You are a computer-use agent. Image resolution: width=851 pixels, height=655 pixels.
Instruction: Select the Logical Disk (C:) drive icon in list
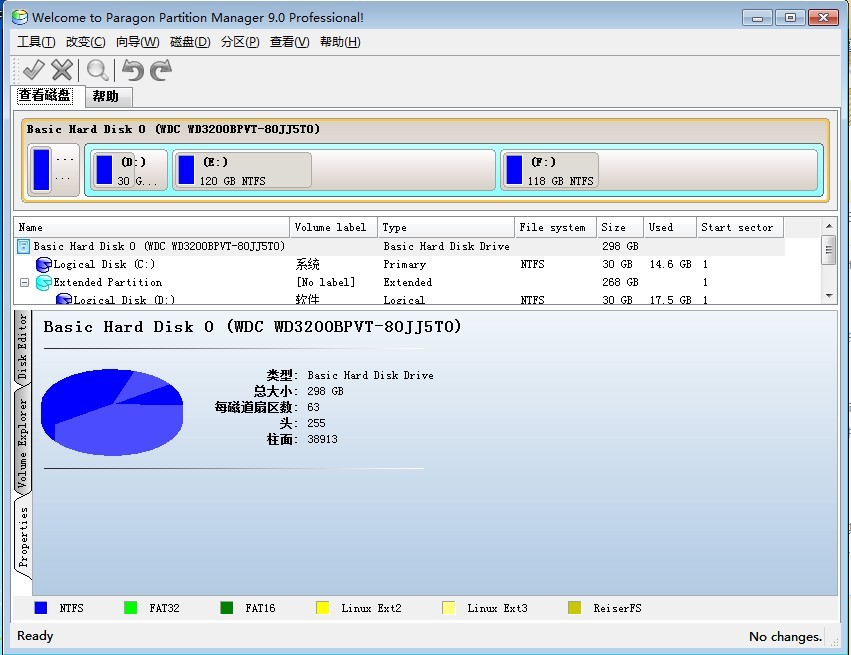(x=43, y=265)
